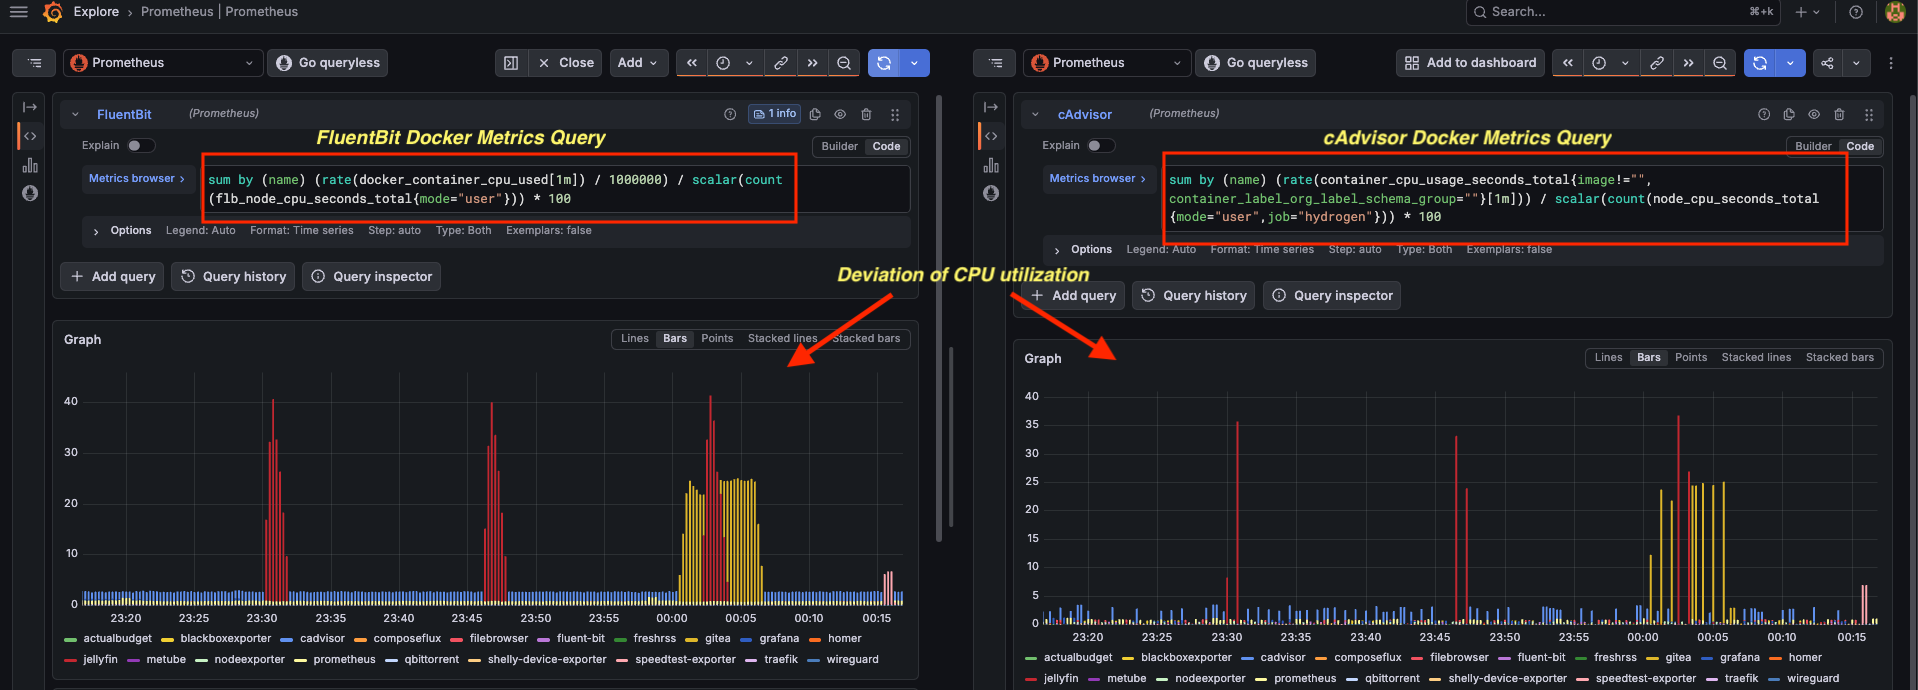Click the share icon in right pane
Image resolution: width=1918 pixels, height=690 pixels.
tap(1827, 63)
